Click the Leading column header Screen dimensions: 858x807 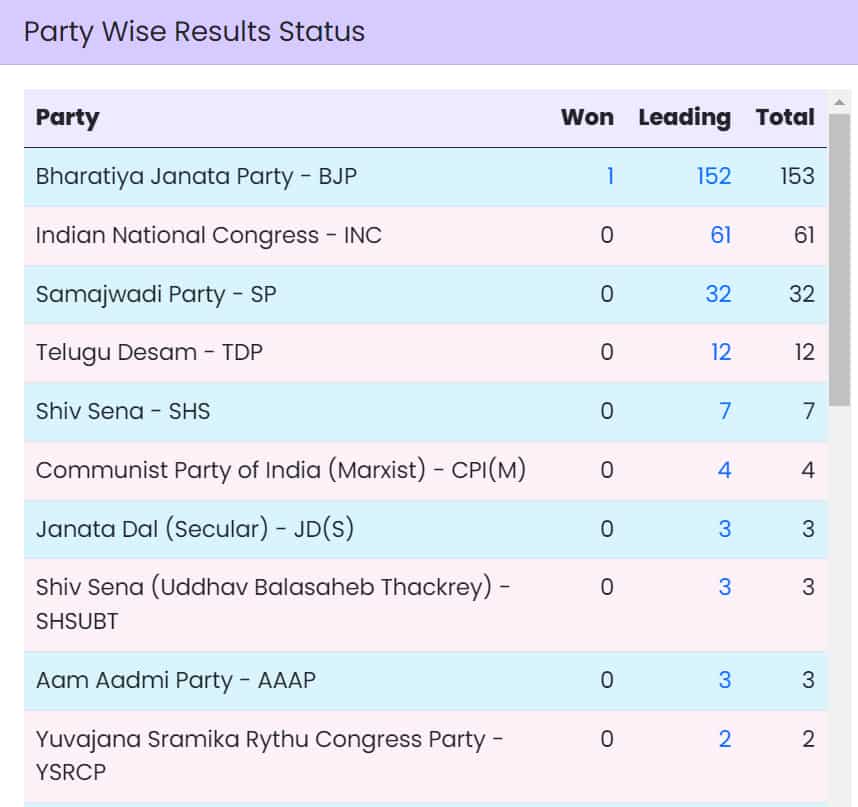click(x=683, y=117)
